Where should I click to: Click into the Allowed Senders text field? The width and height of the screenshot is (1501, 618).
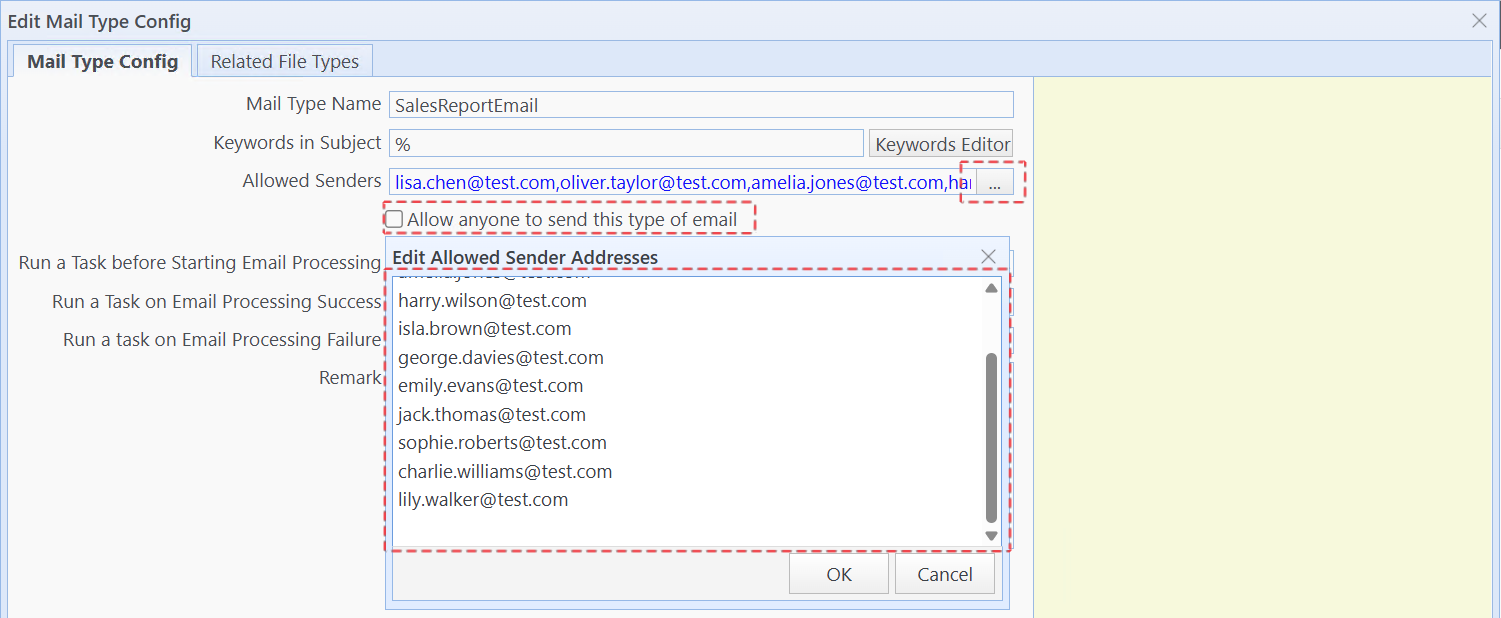click(x=680, y=182)
